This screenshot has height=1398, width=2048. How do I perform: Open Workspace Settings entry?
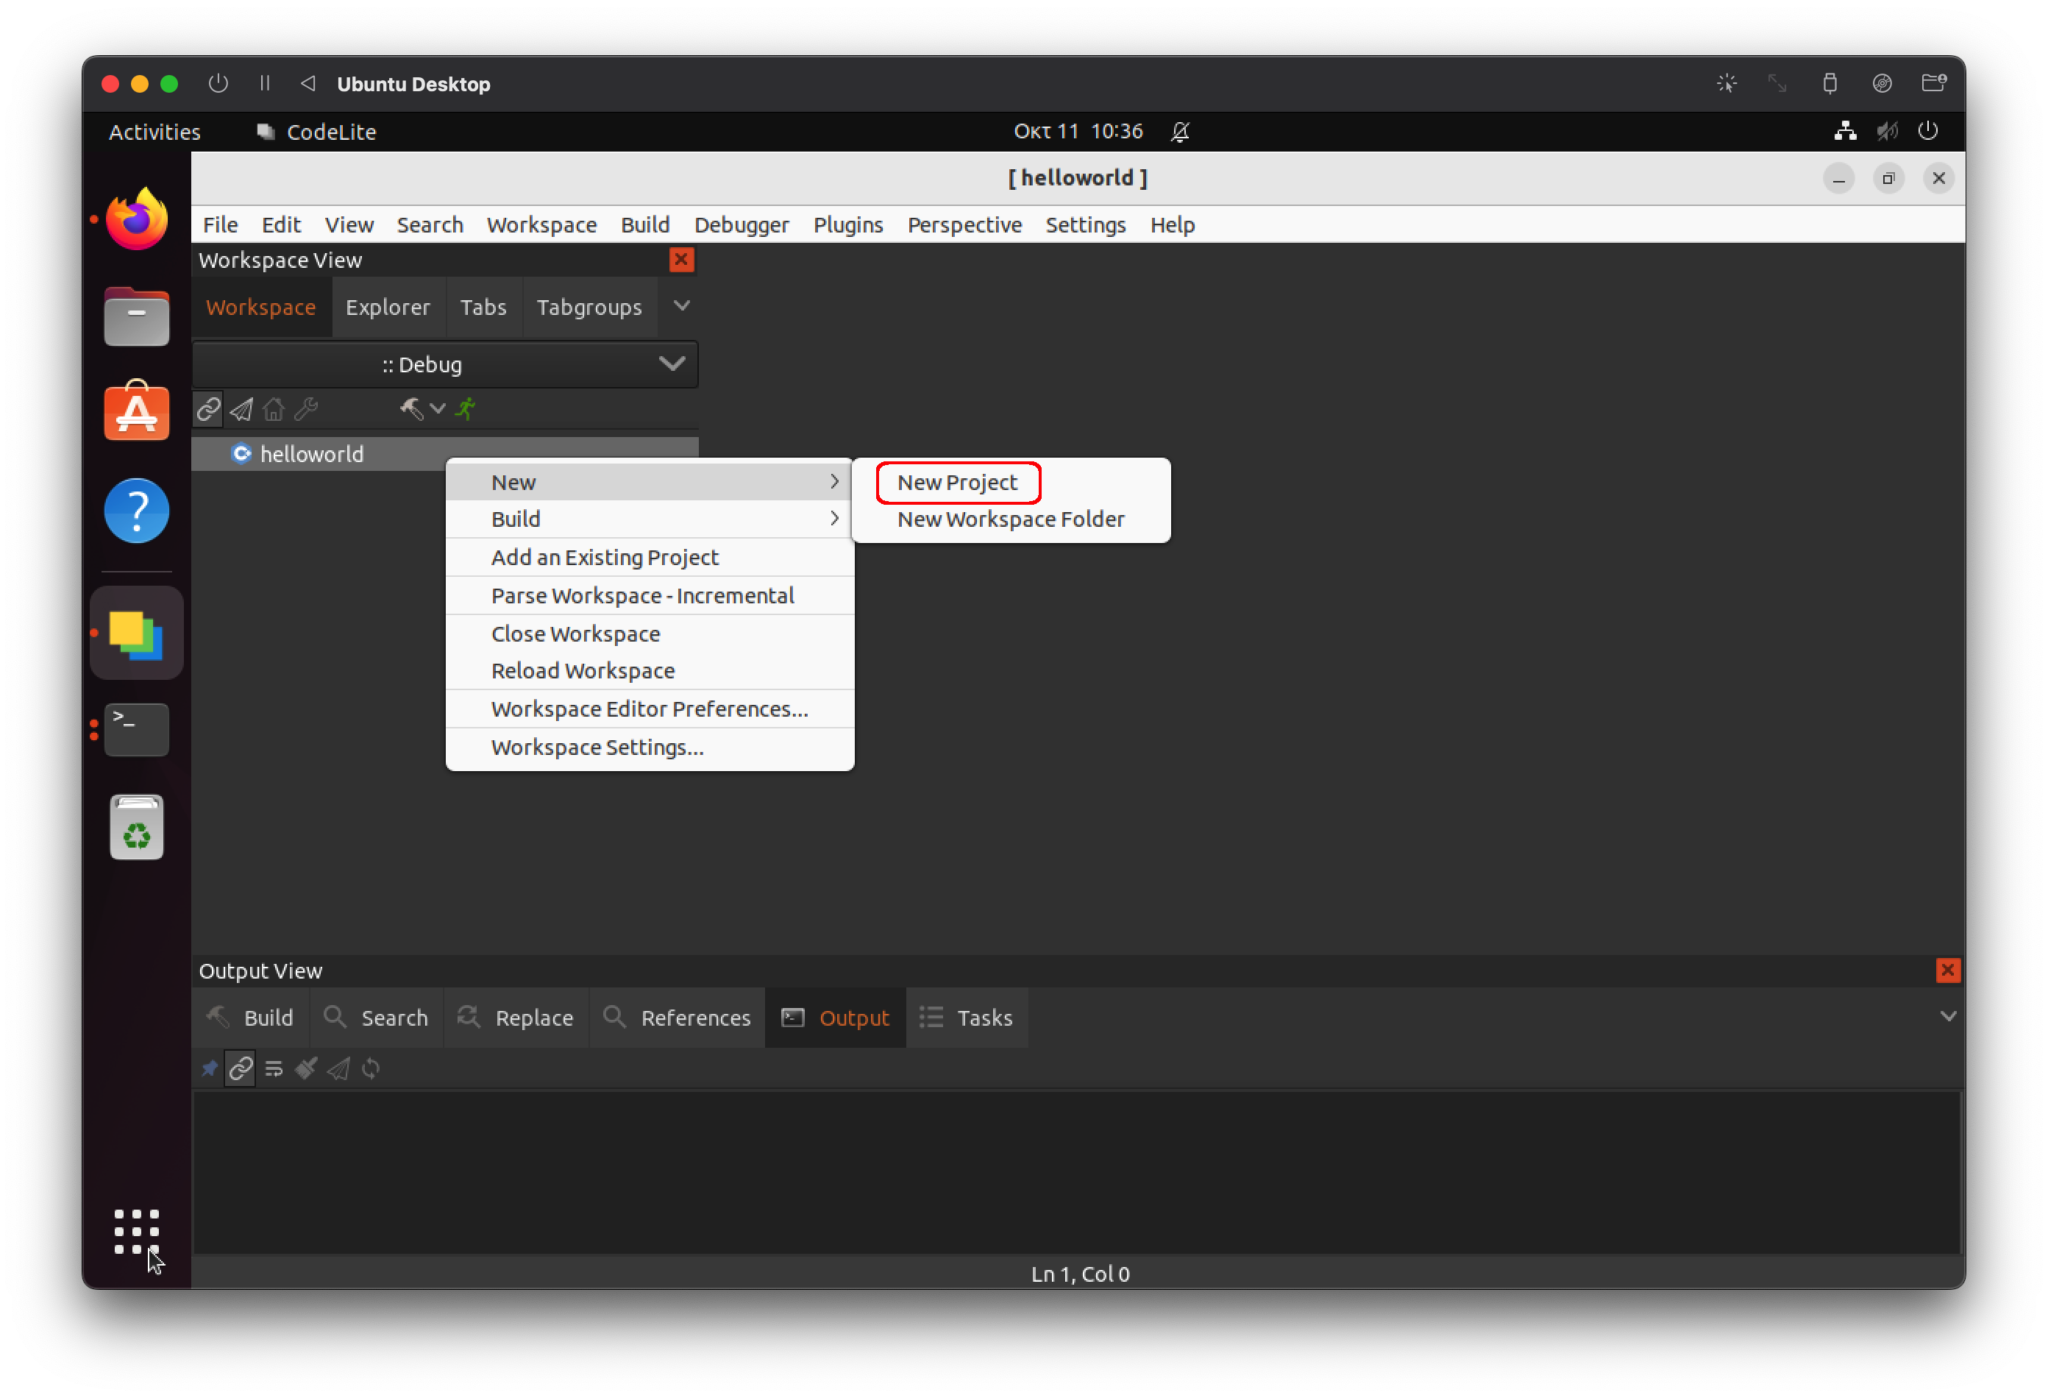(x=650, y=747)
